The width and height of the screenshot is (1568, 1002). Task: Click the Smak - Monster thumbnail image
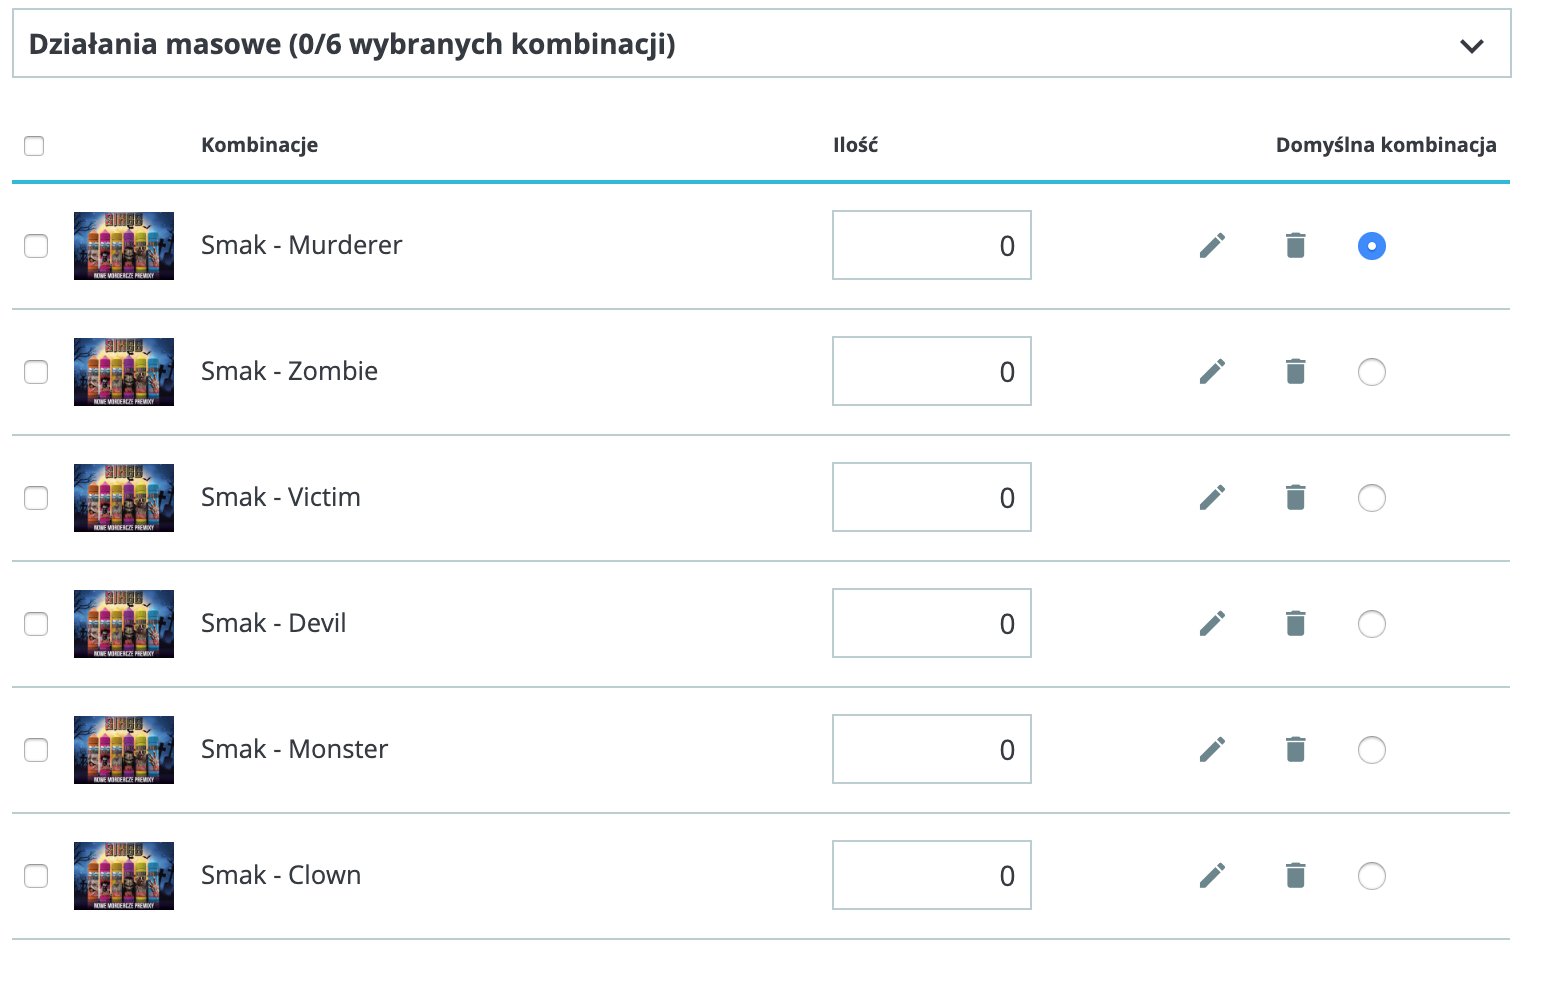pyautogui.click(x=124, y=750)
